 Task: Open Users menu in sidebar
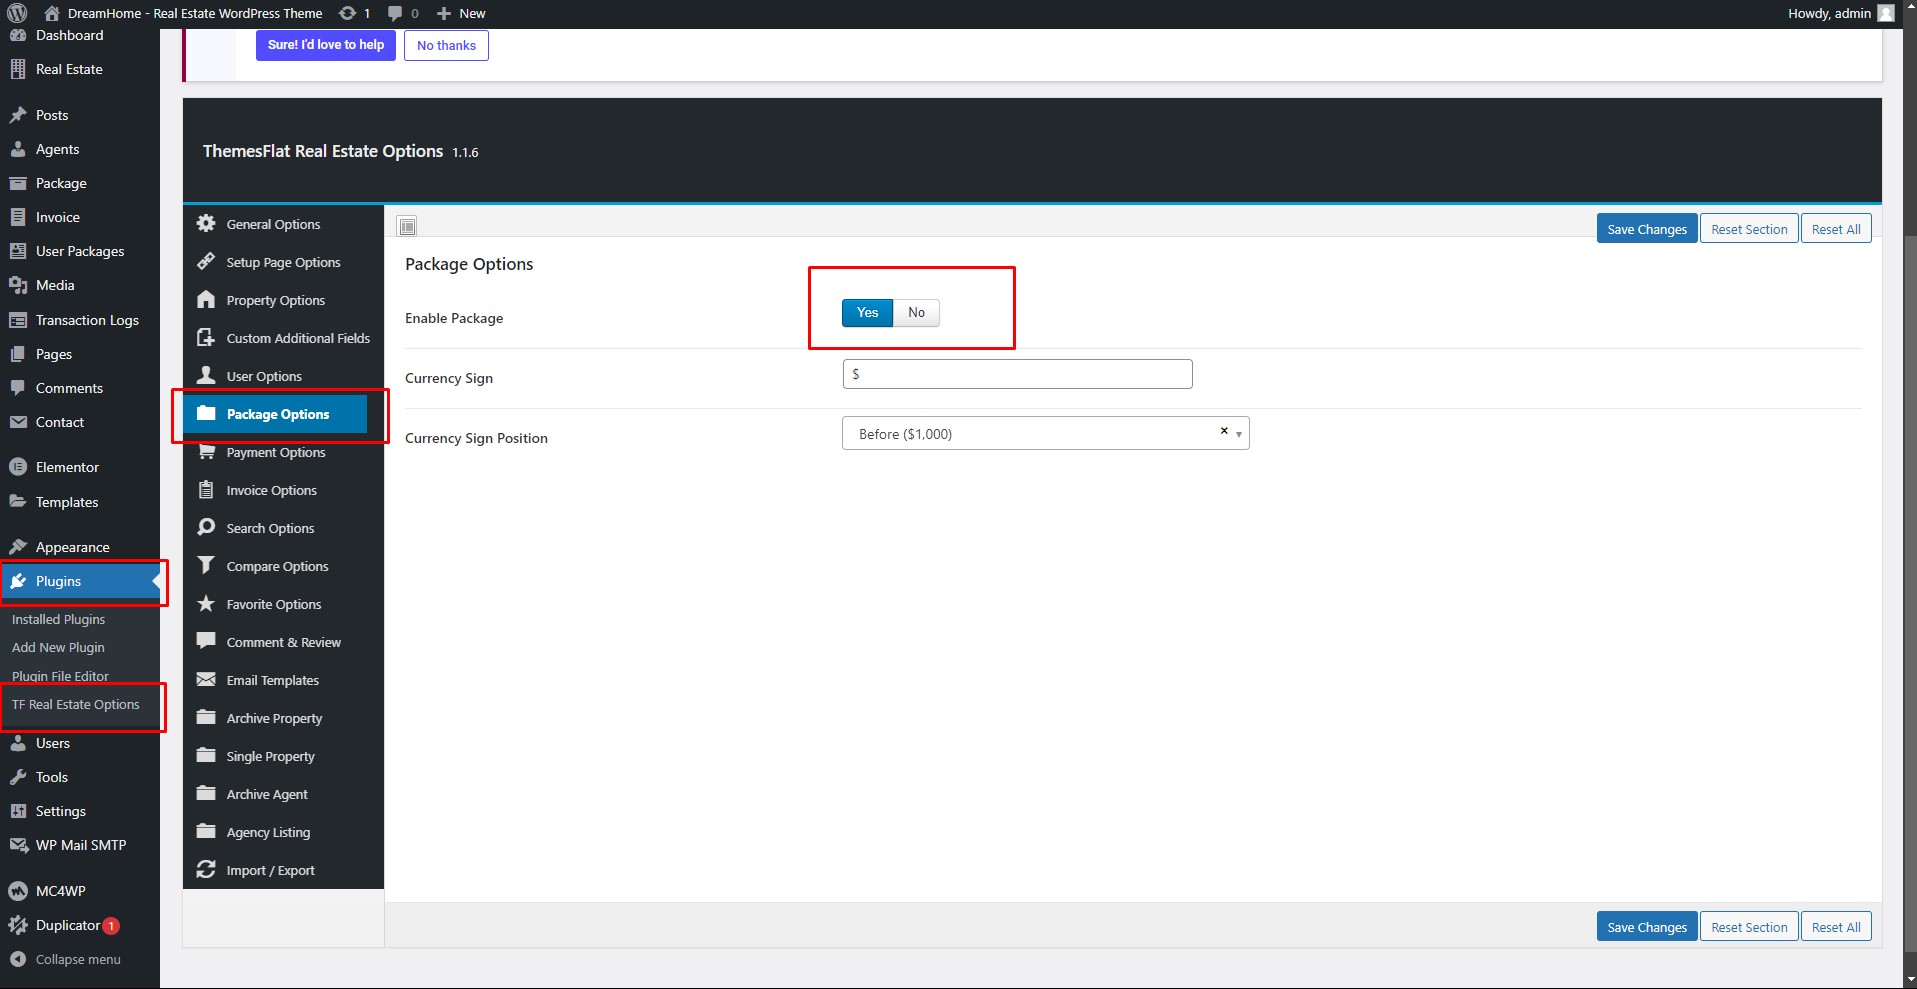(80, 743)
